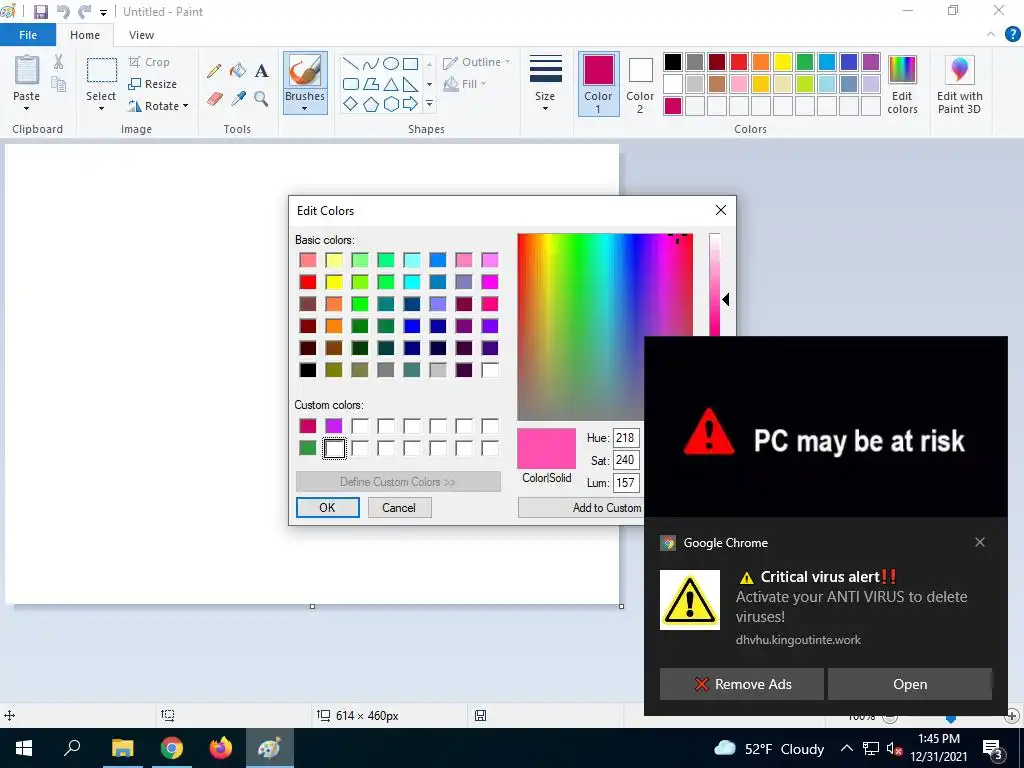Select the Magnifier tool
Viewport: 1024px width, 768px height.
point(261,99)
